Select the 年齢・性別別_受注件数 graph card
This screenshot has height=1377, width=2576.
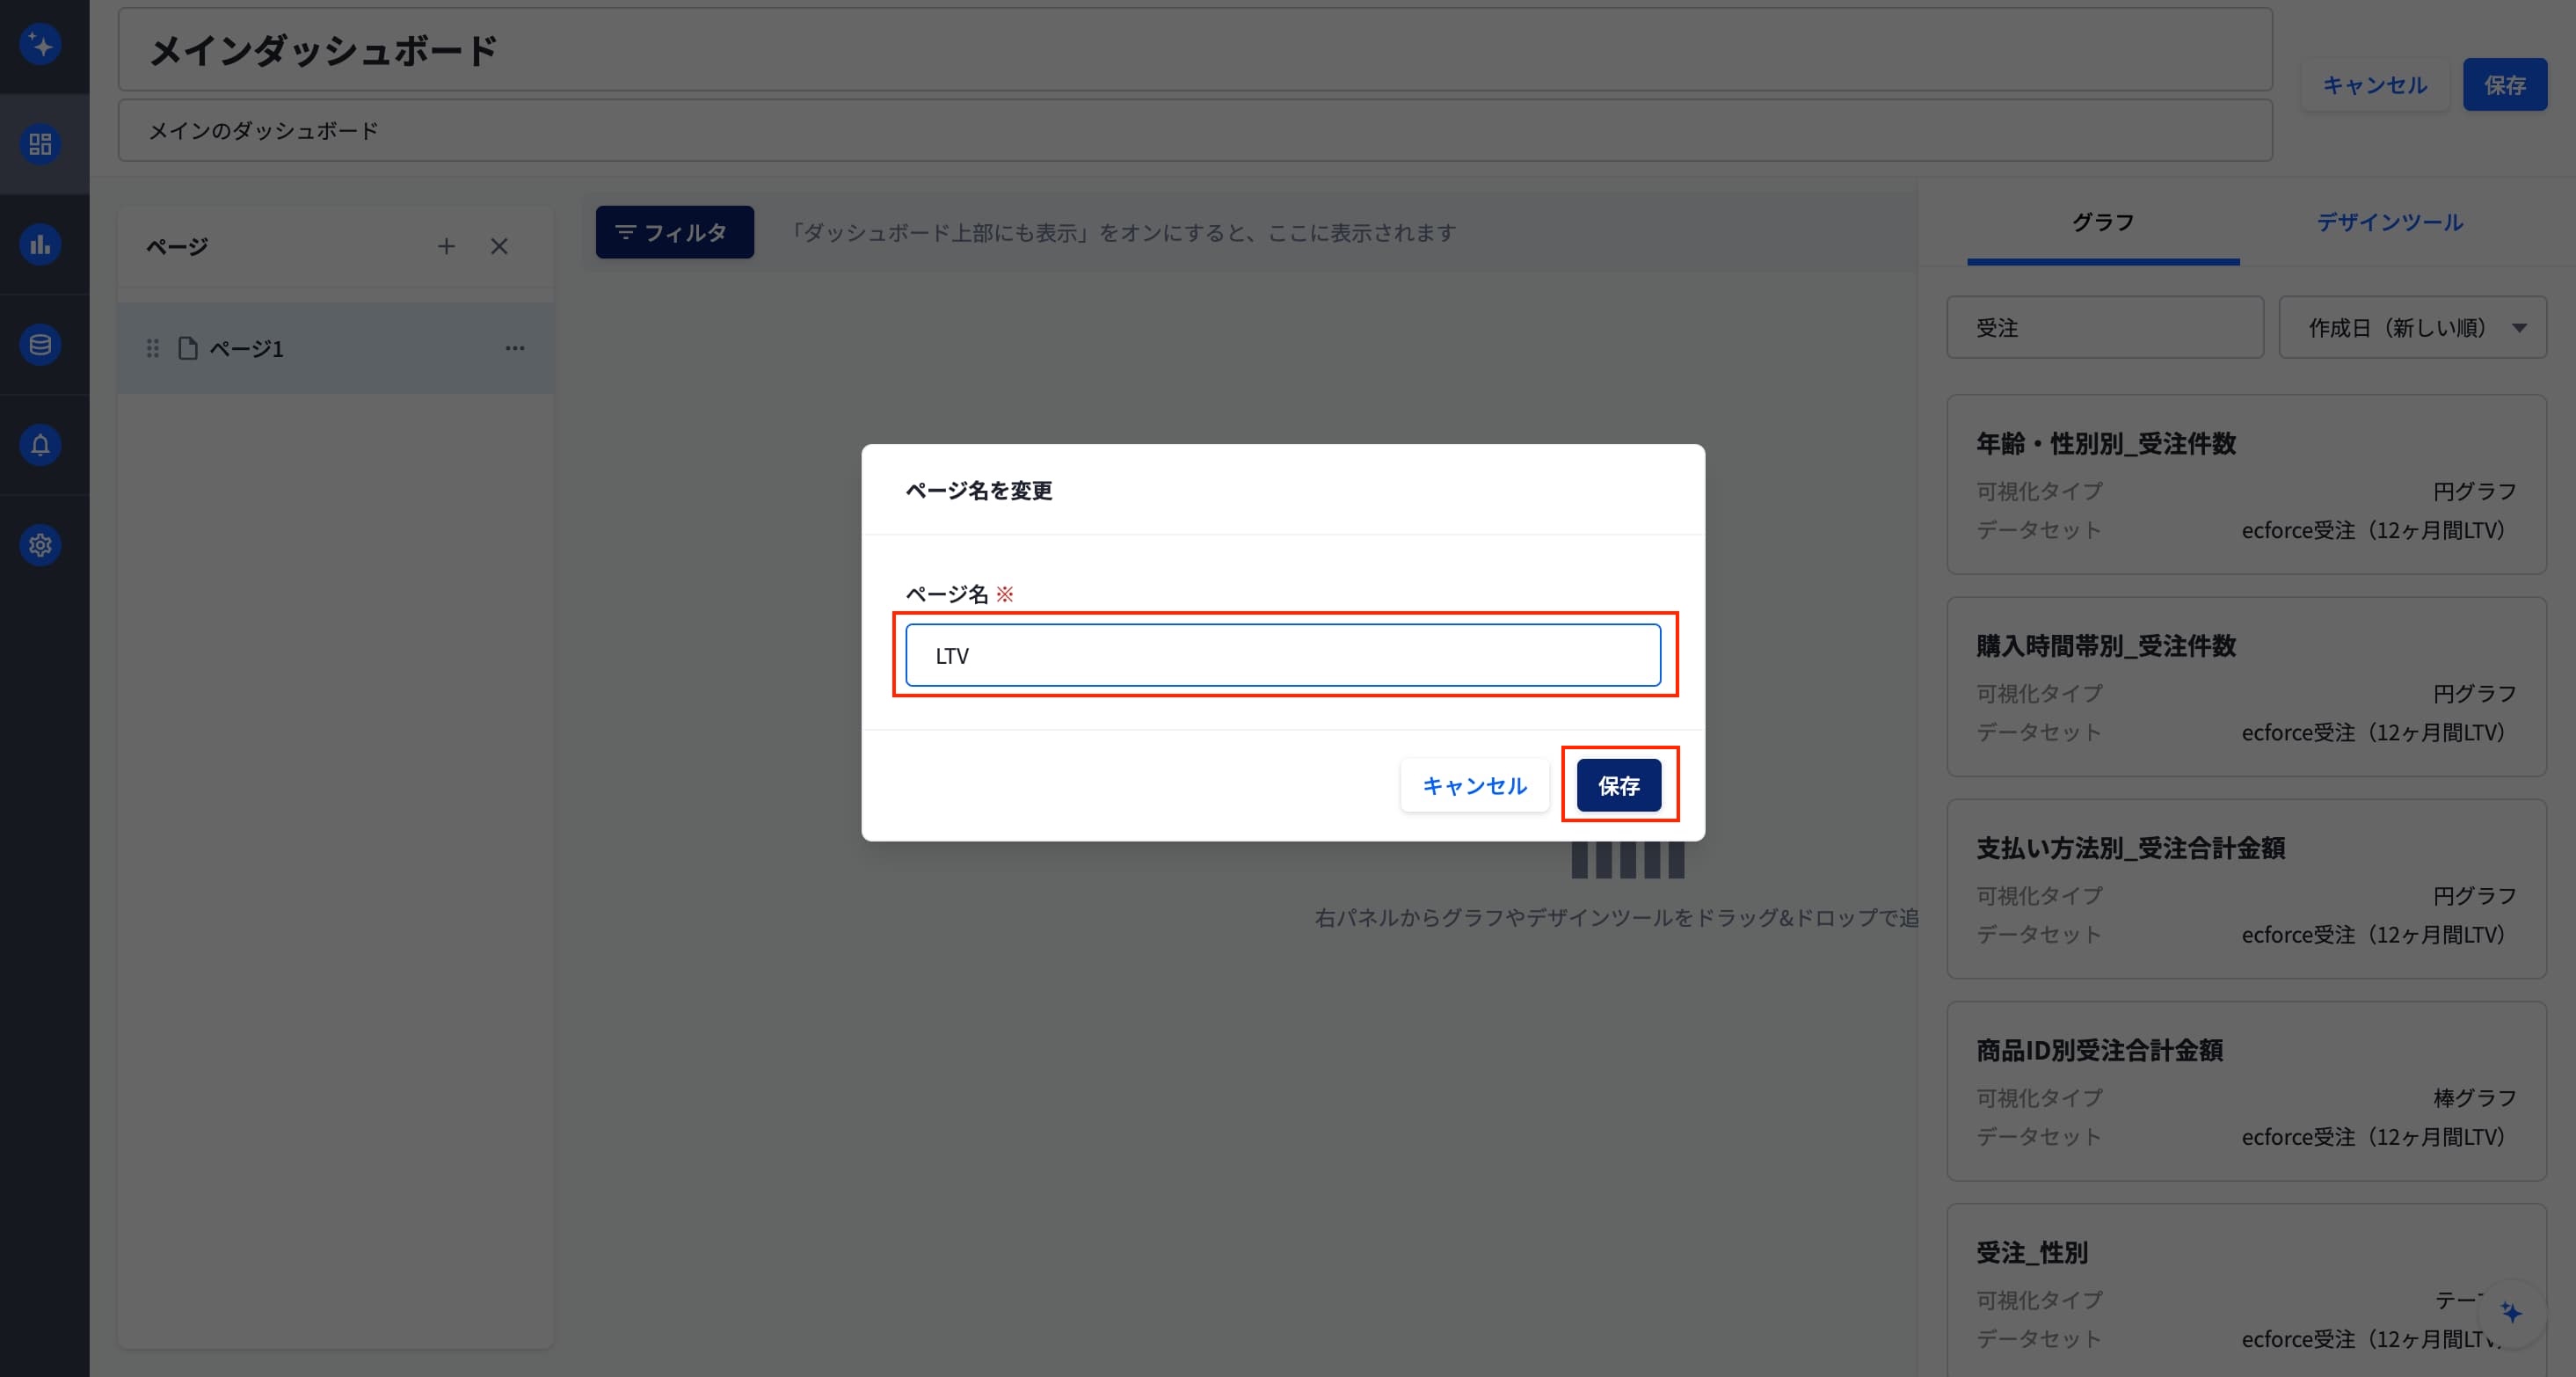point(2246,485)
